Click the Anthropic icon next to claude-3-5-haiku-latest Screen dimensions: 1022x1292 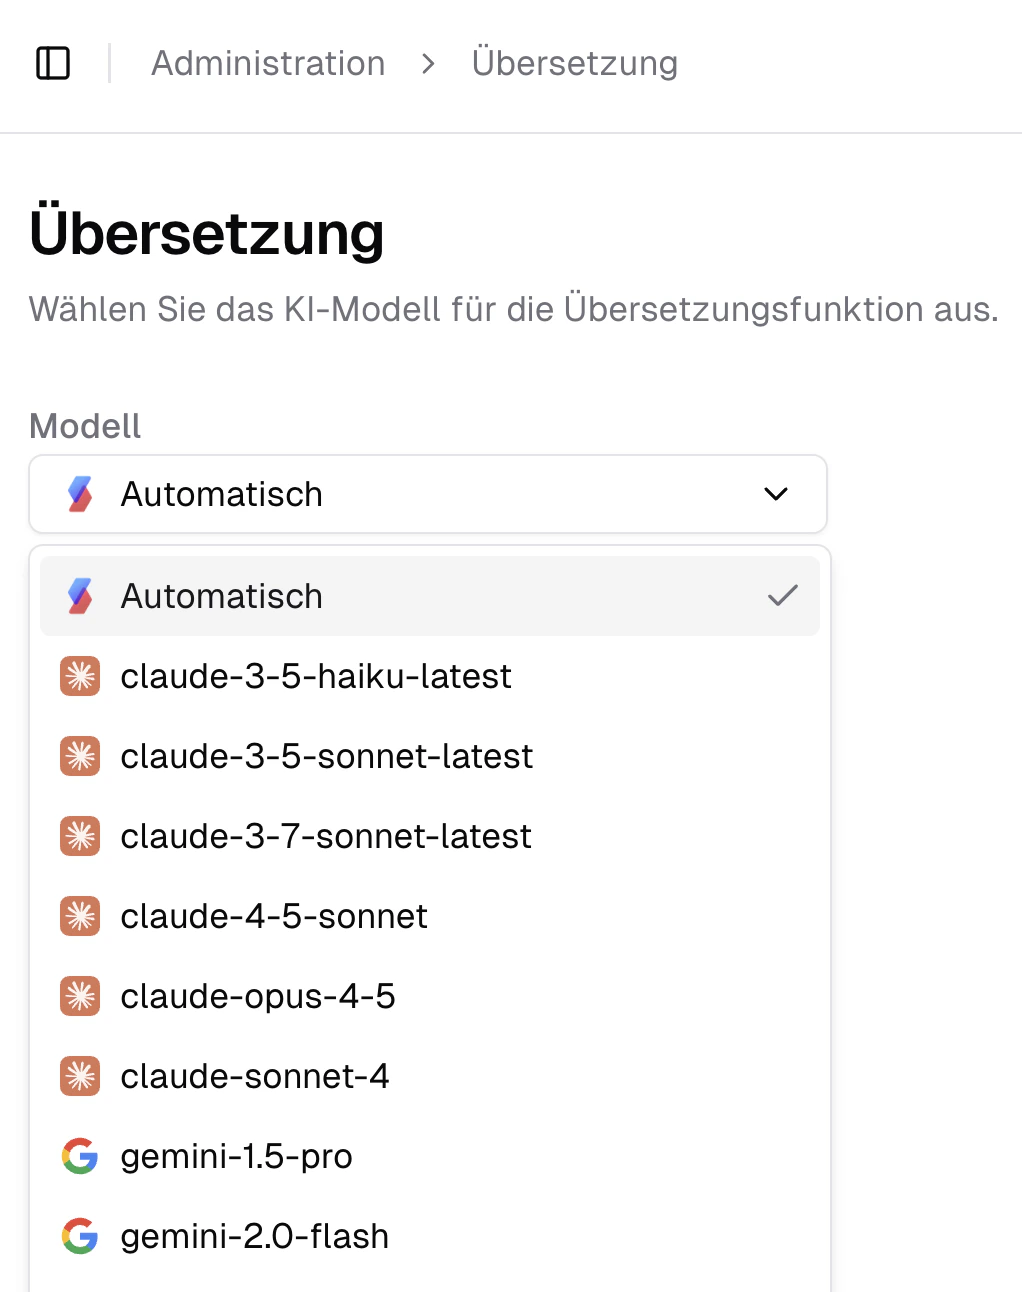tap(79, 676)
